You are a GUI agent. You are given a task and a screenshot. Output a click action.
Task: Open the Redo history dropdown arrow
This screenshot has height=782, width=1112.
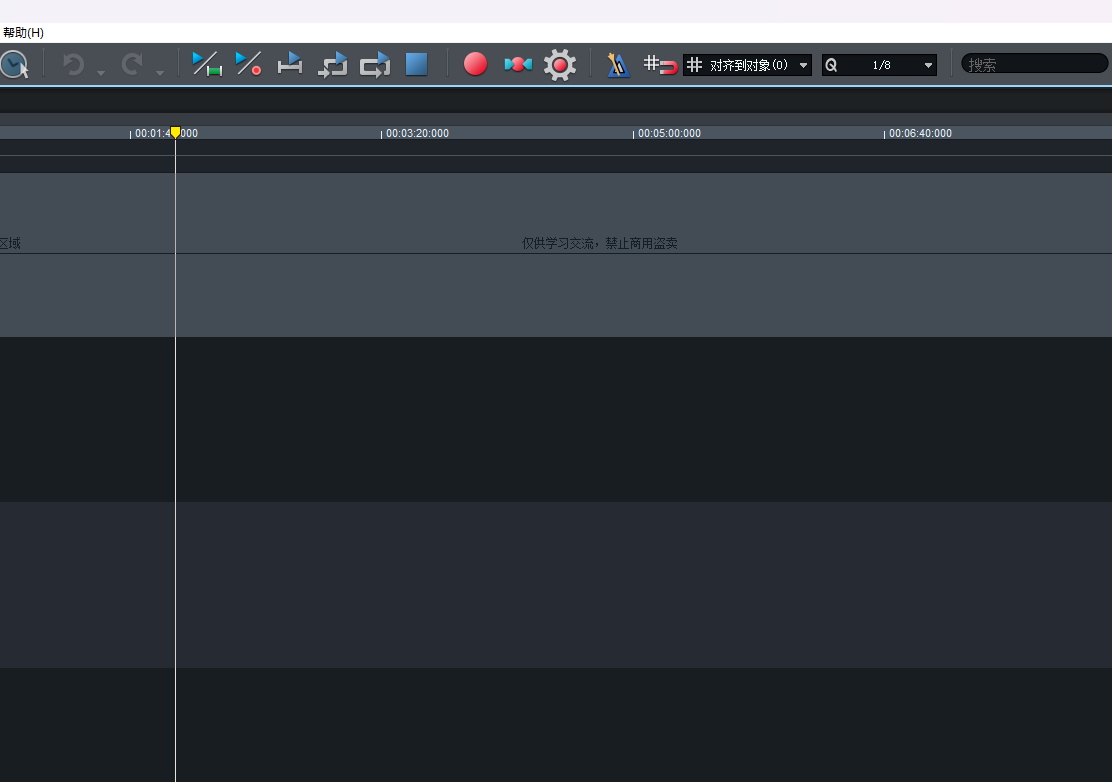pyautogui.click(x=160, y=73)
